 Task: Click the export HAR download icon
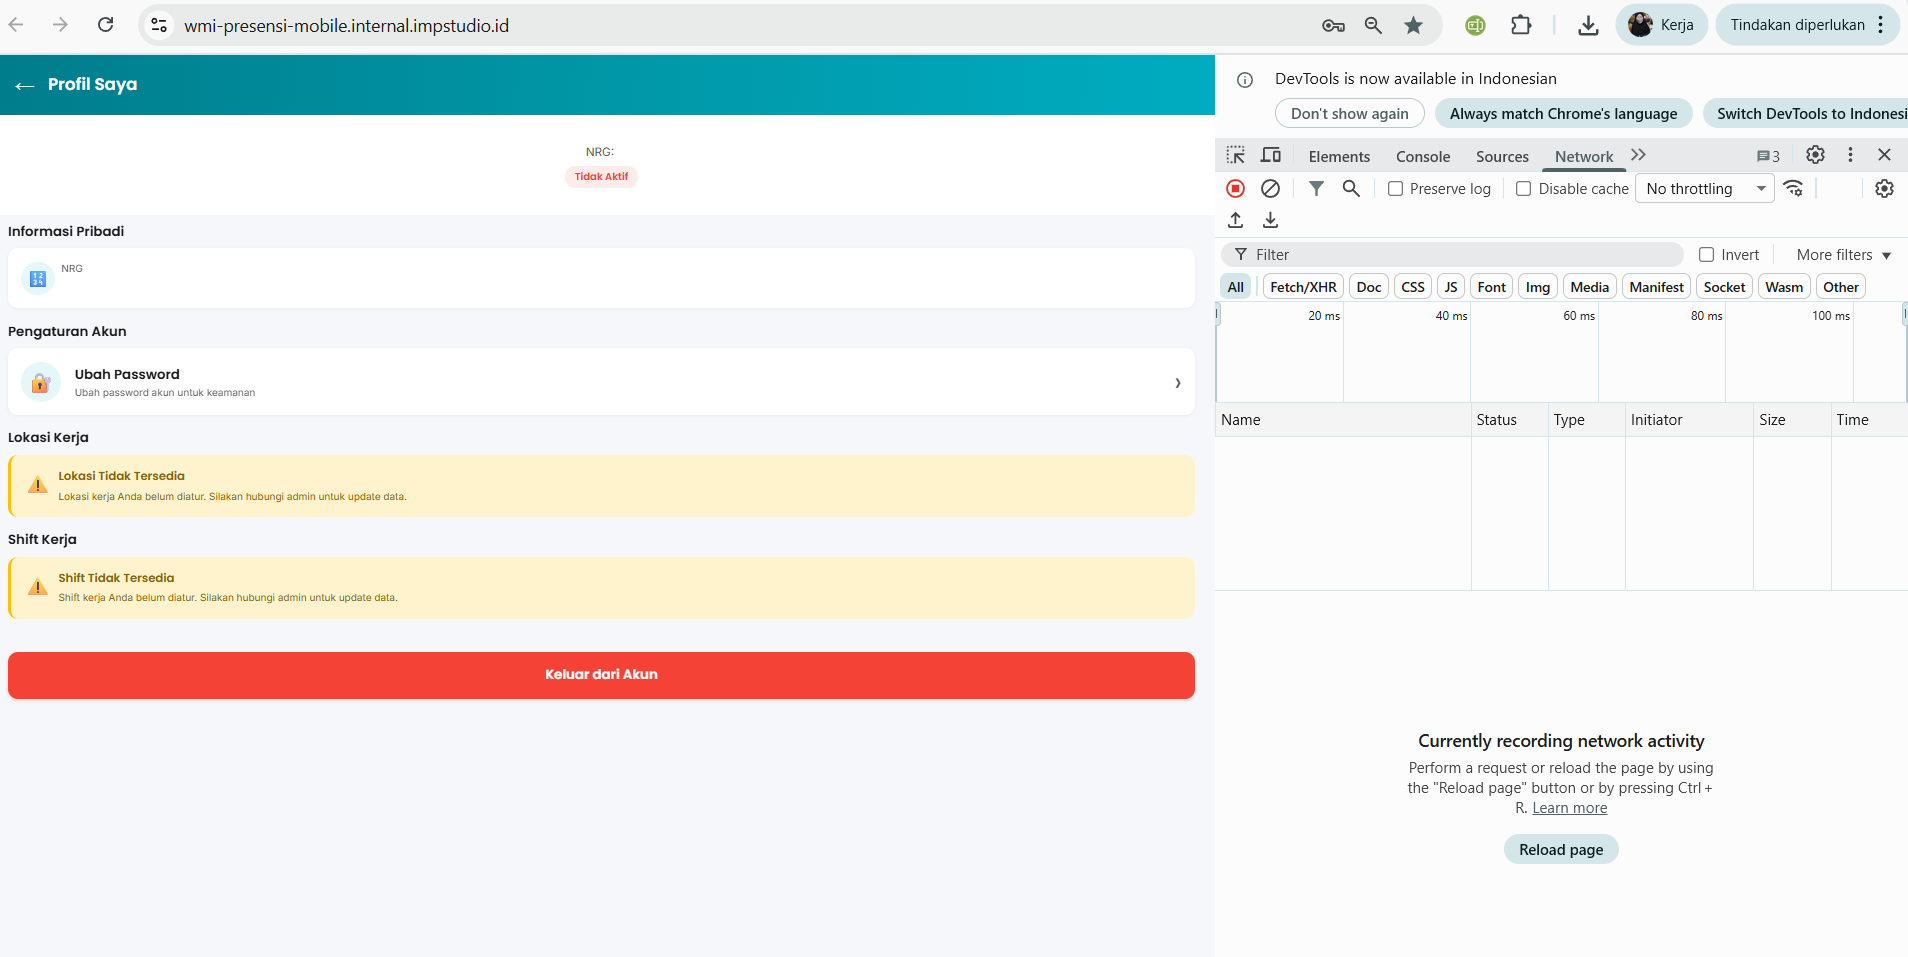(x=1270, y=220)
